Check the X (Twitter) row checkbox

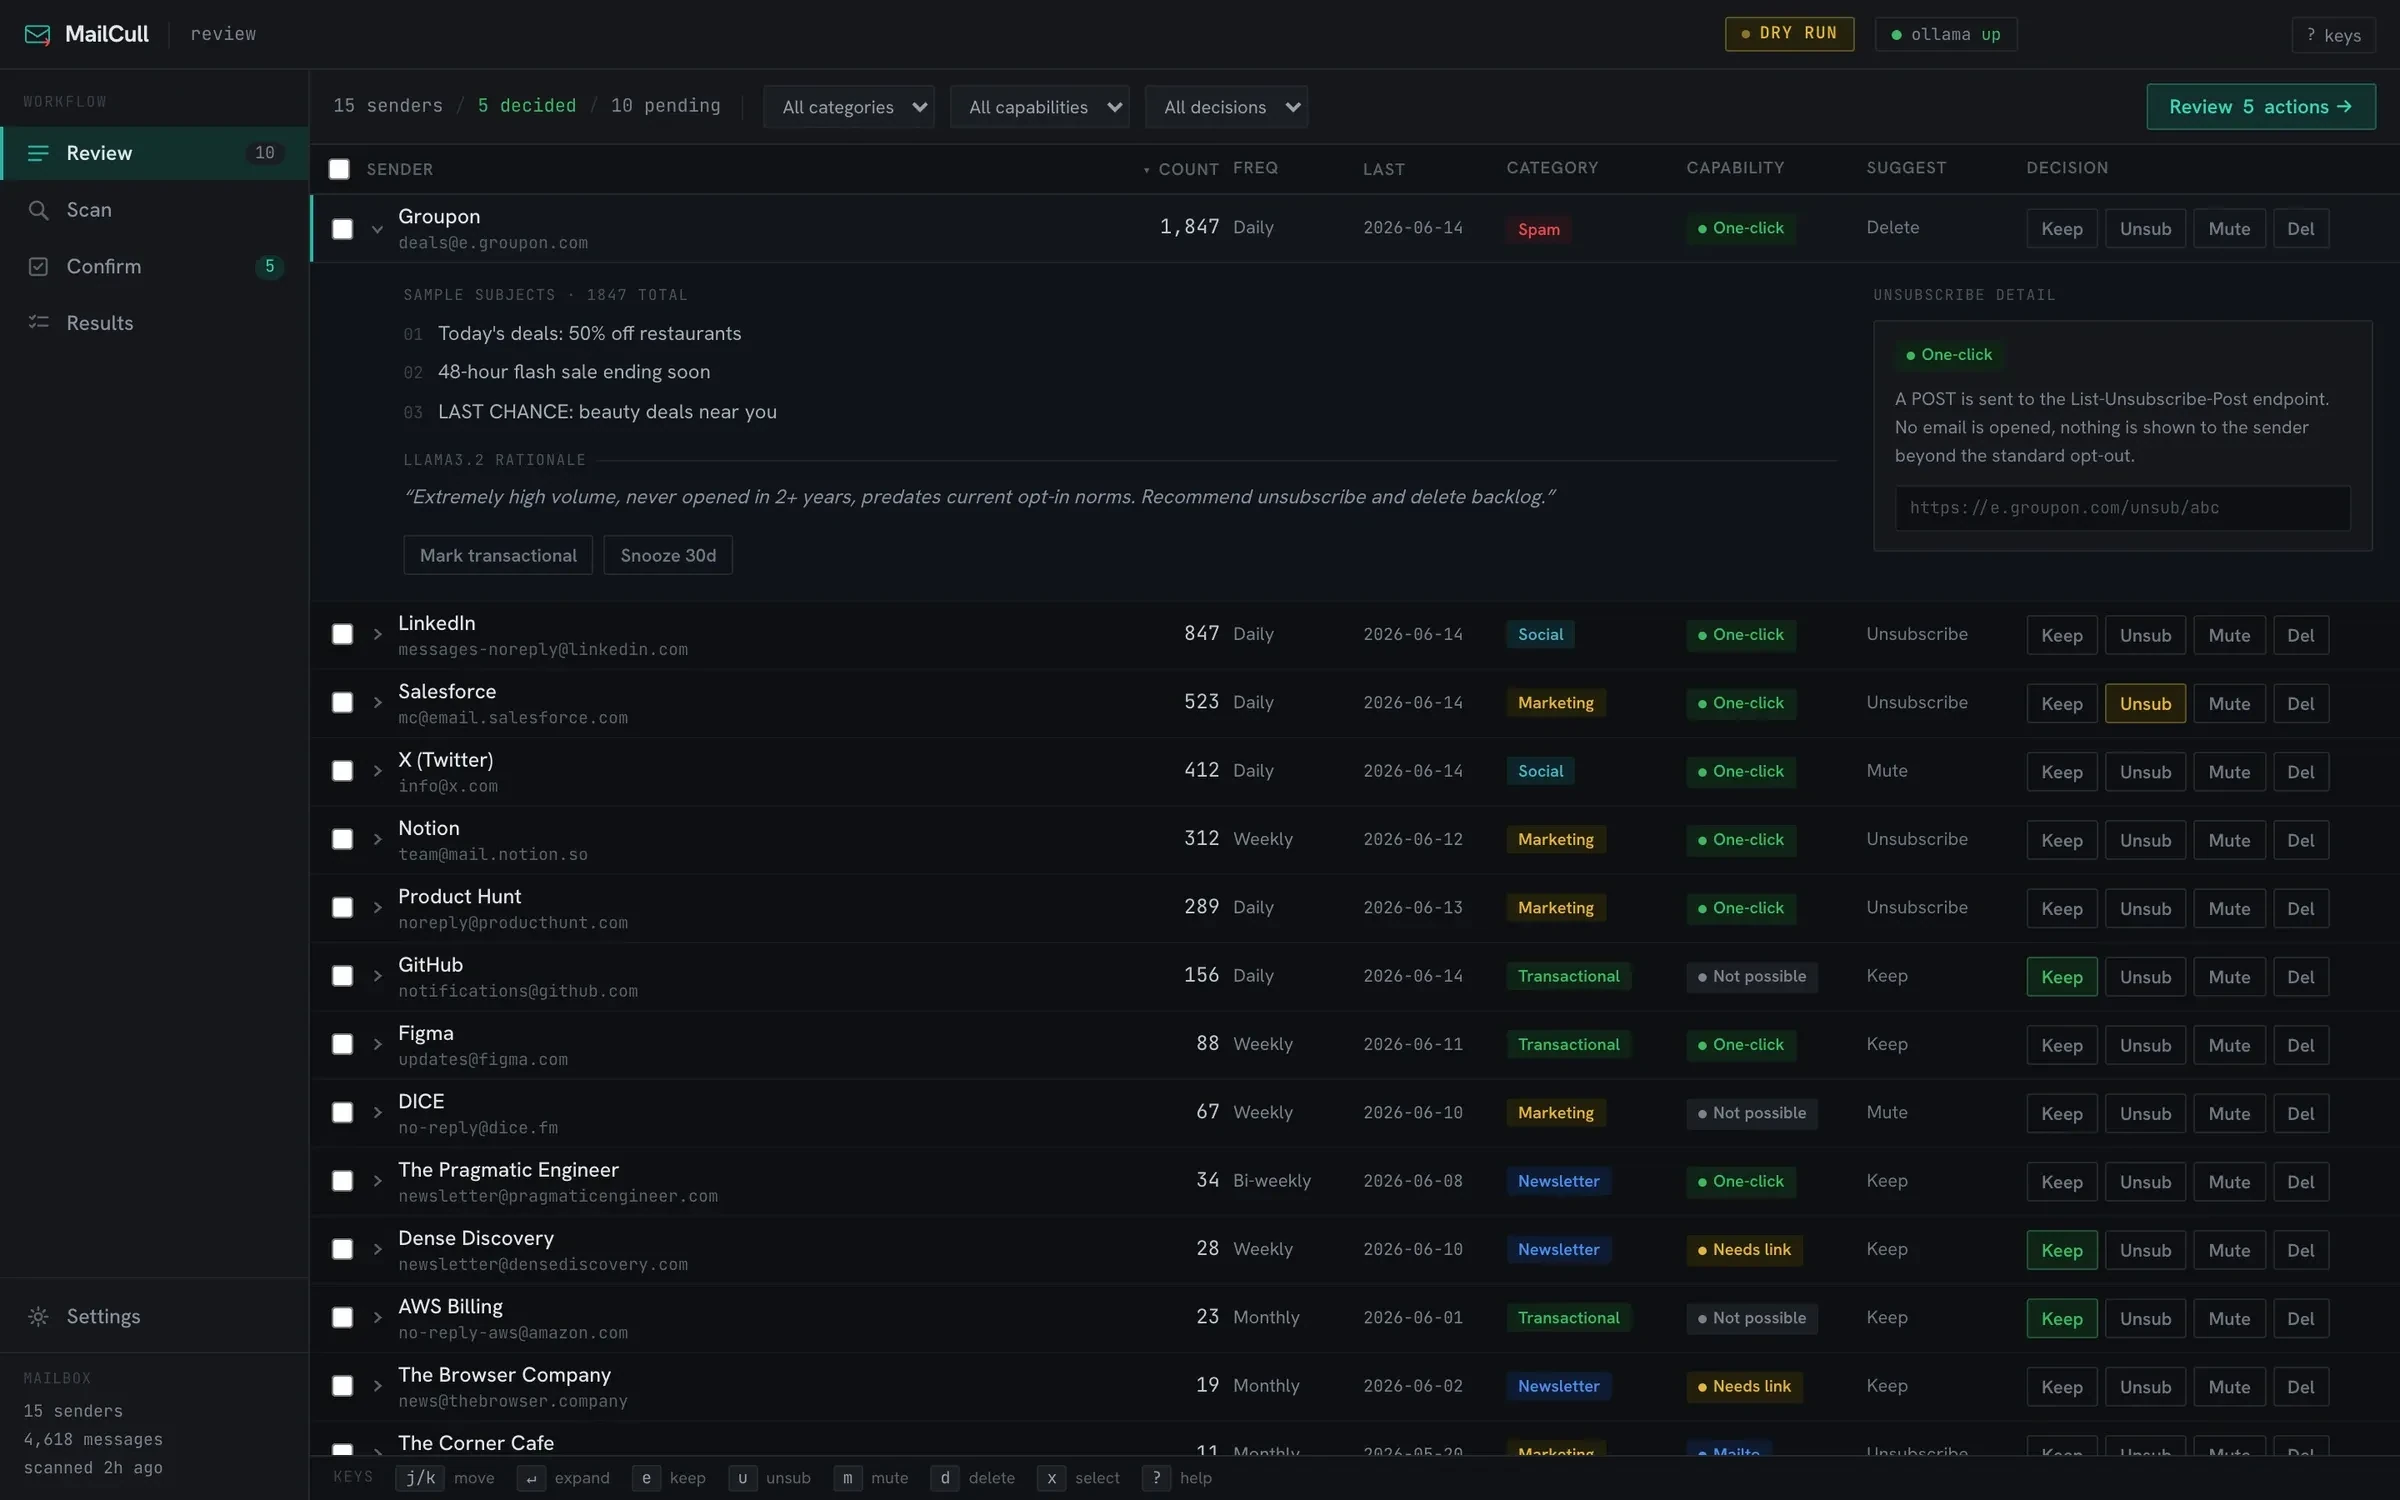[342, 771]
